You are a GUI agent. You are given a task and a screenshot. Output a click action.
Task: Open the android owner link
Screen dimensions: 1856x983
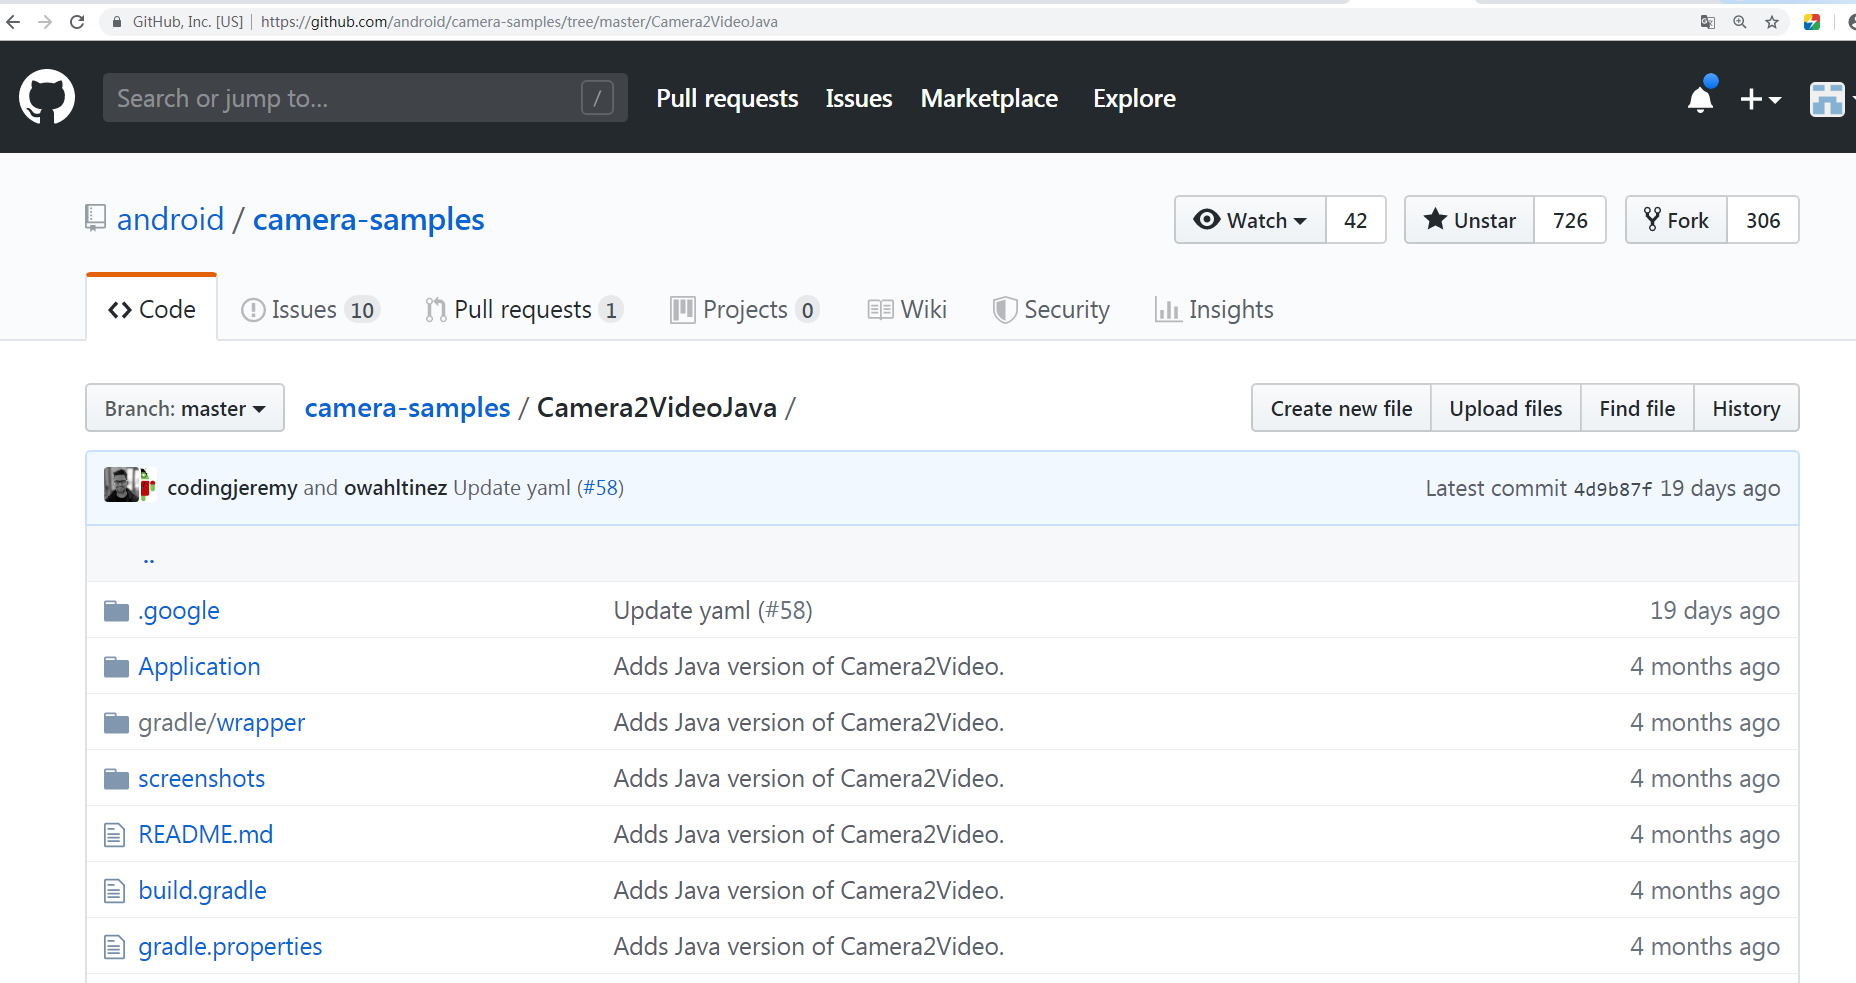170,219
